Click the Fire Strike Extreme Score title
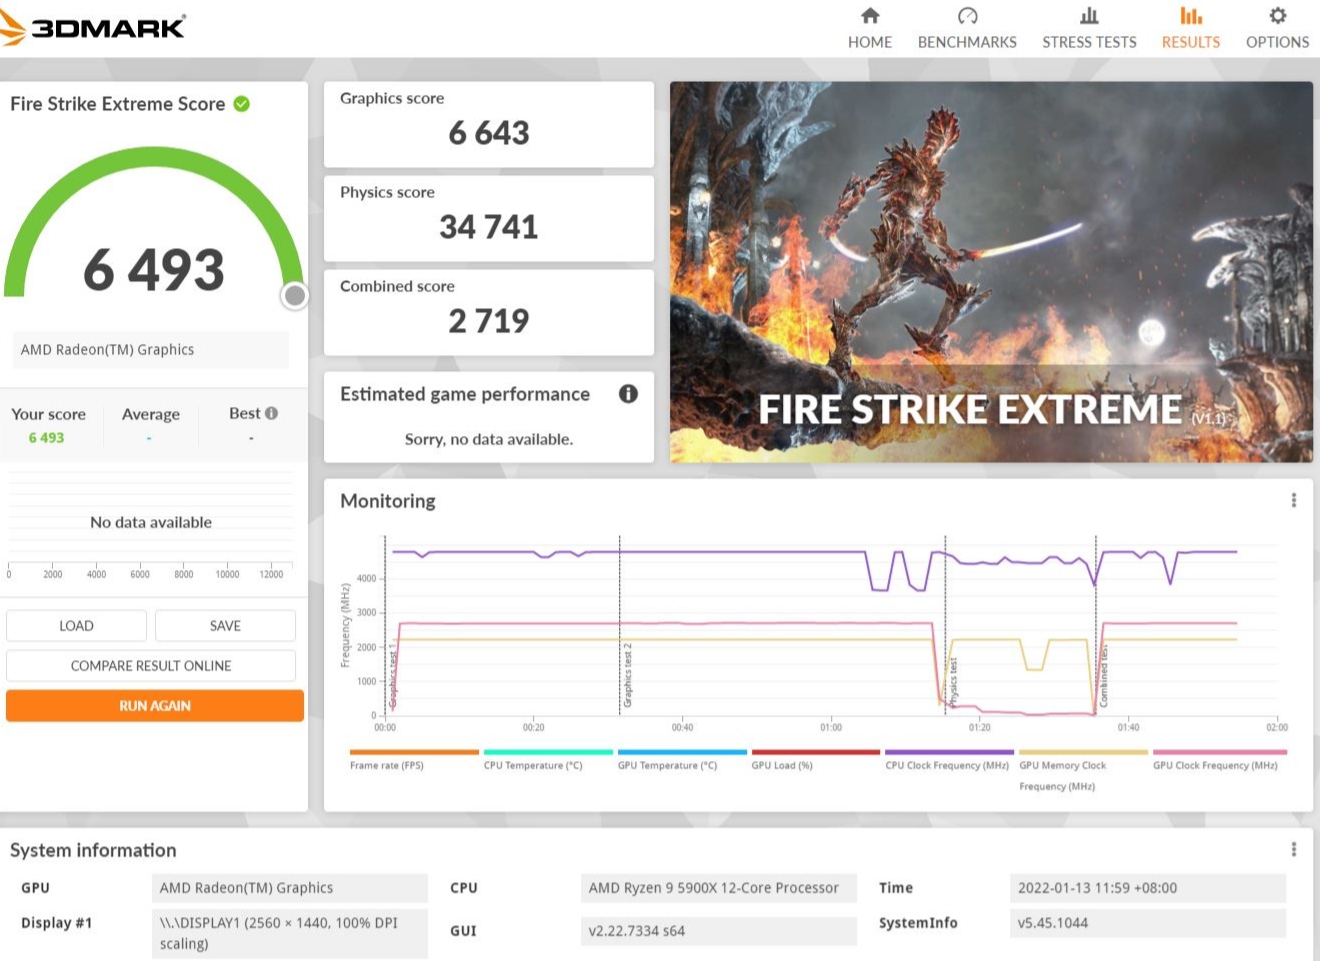Screen dimensions: 1320x961 [118, 104]
